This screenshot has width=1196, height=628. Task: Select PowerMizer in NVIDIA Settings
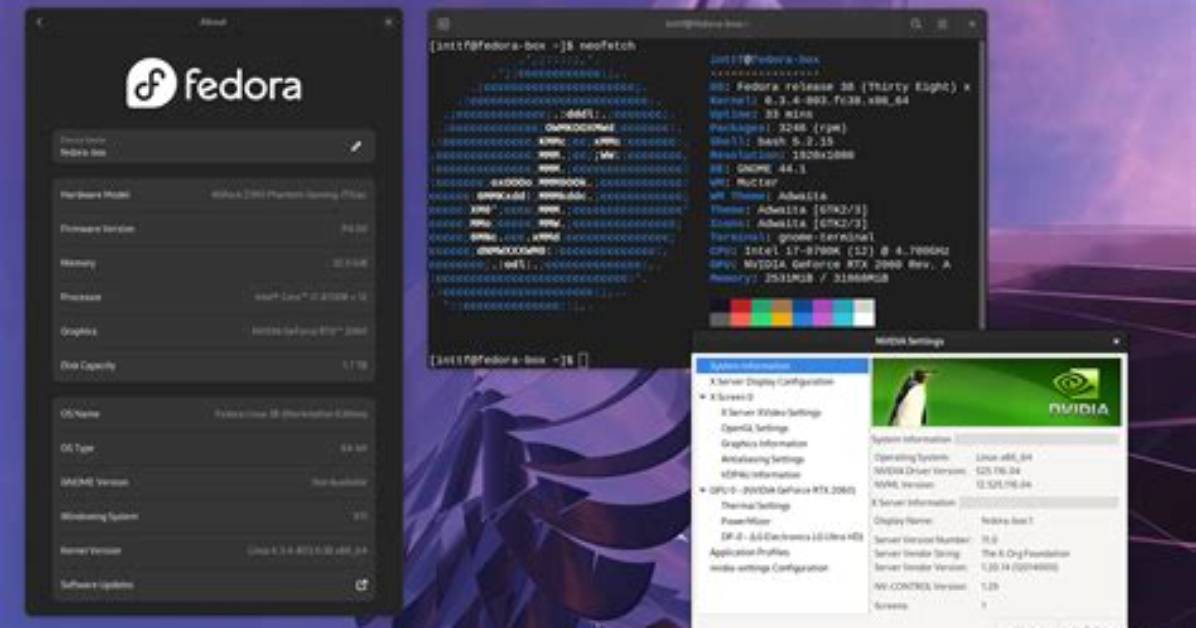(745, 521)
